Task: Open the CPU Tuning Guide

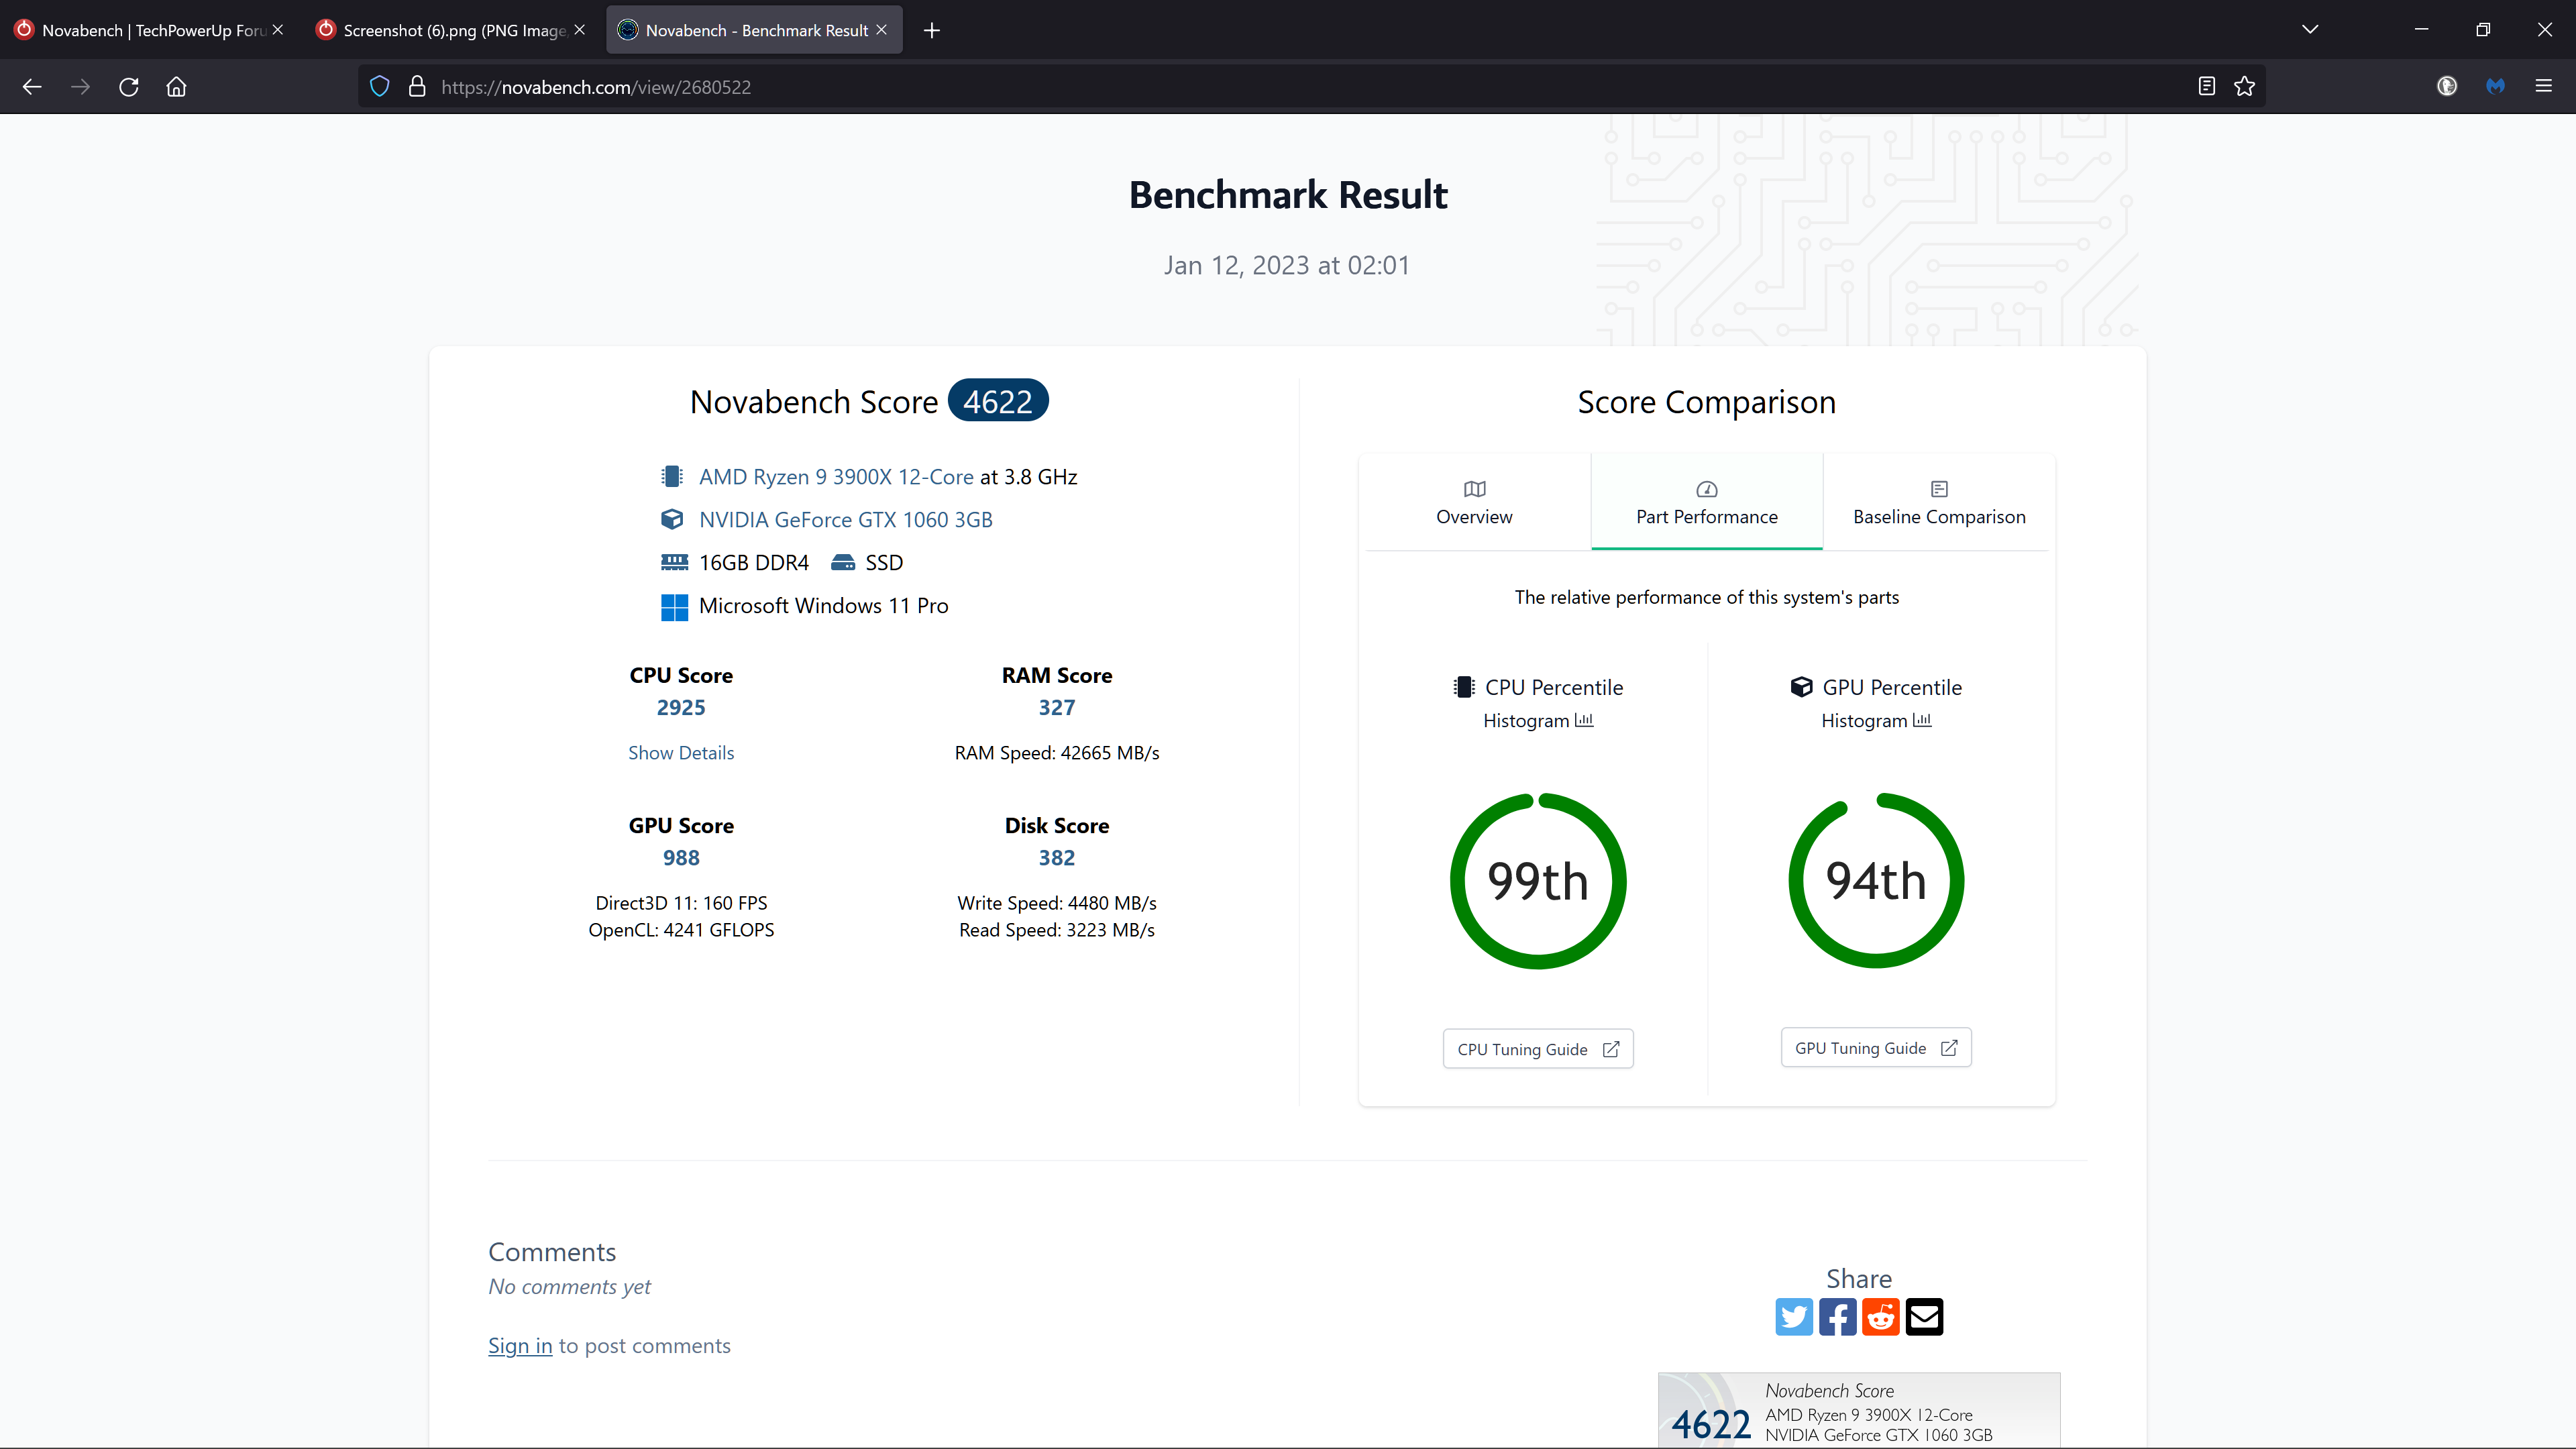Action: point(1538,1049)
